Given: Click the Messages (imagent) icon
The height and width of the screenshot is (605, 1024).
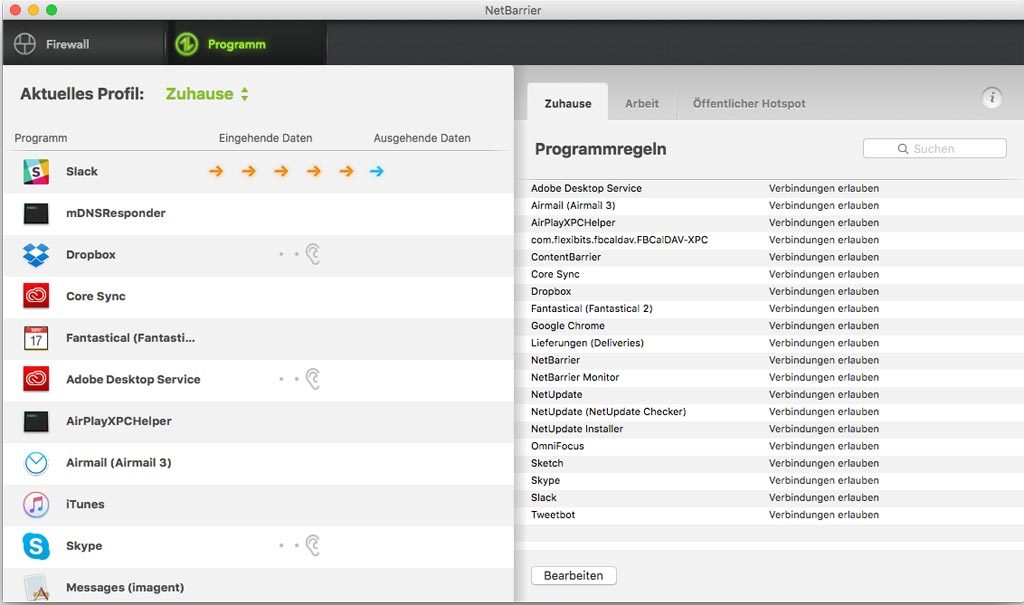Looking at the screenshot, I should pyautogui.click(x=36, y=587).
